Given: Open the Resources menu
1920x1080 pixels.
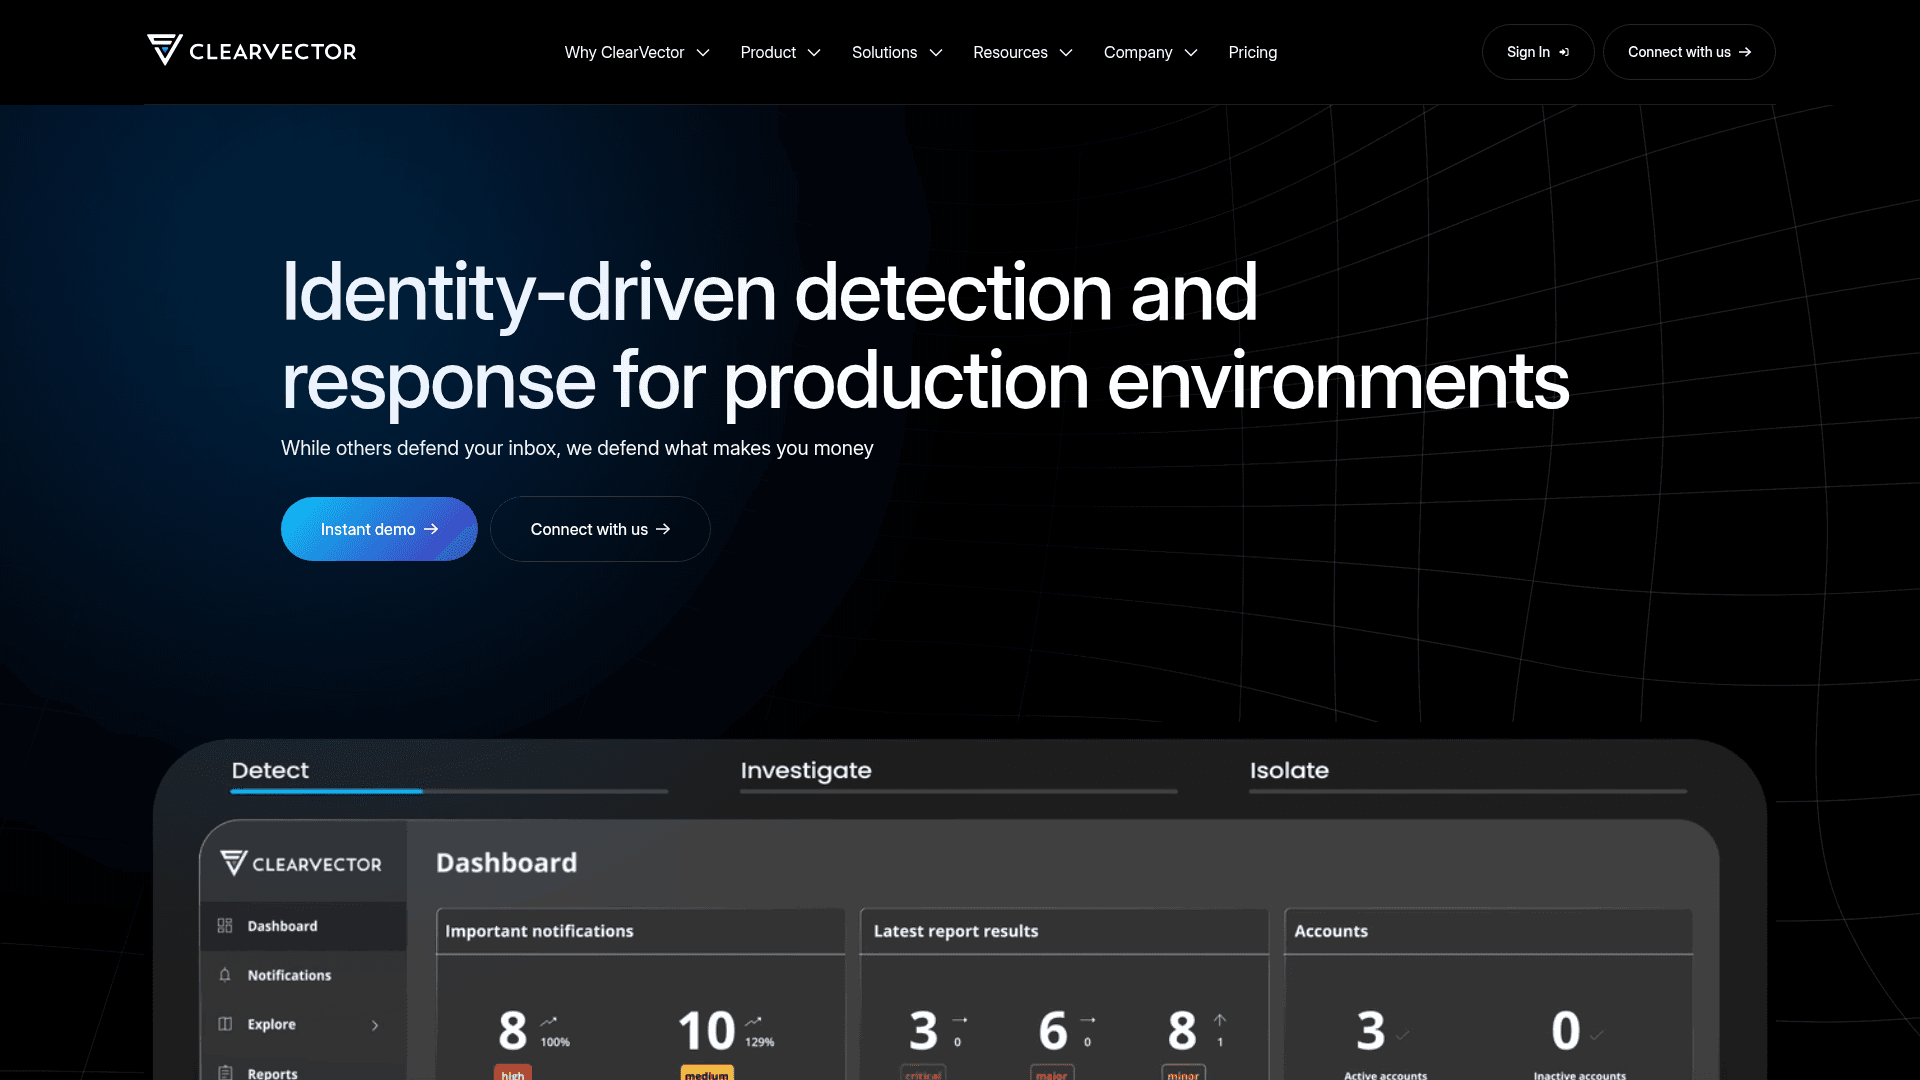Looking at the screenshot, I should click(x=1023, y=52).
